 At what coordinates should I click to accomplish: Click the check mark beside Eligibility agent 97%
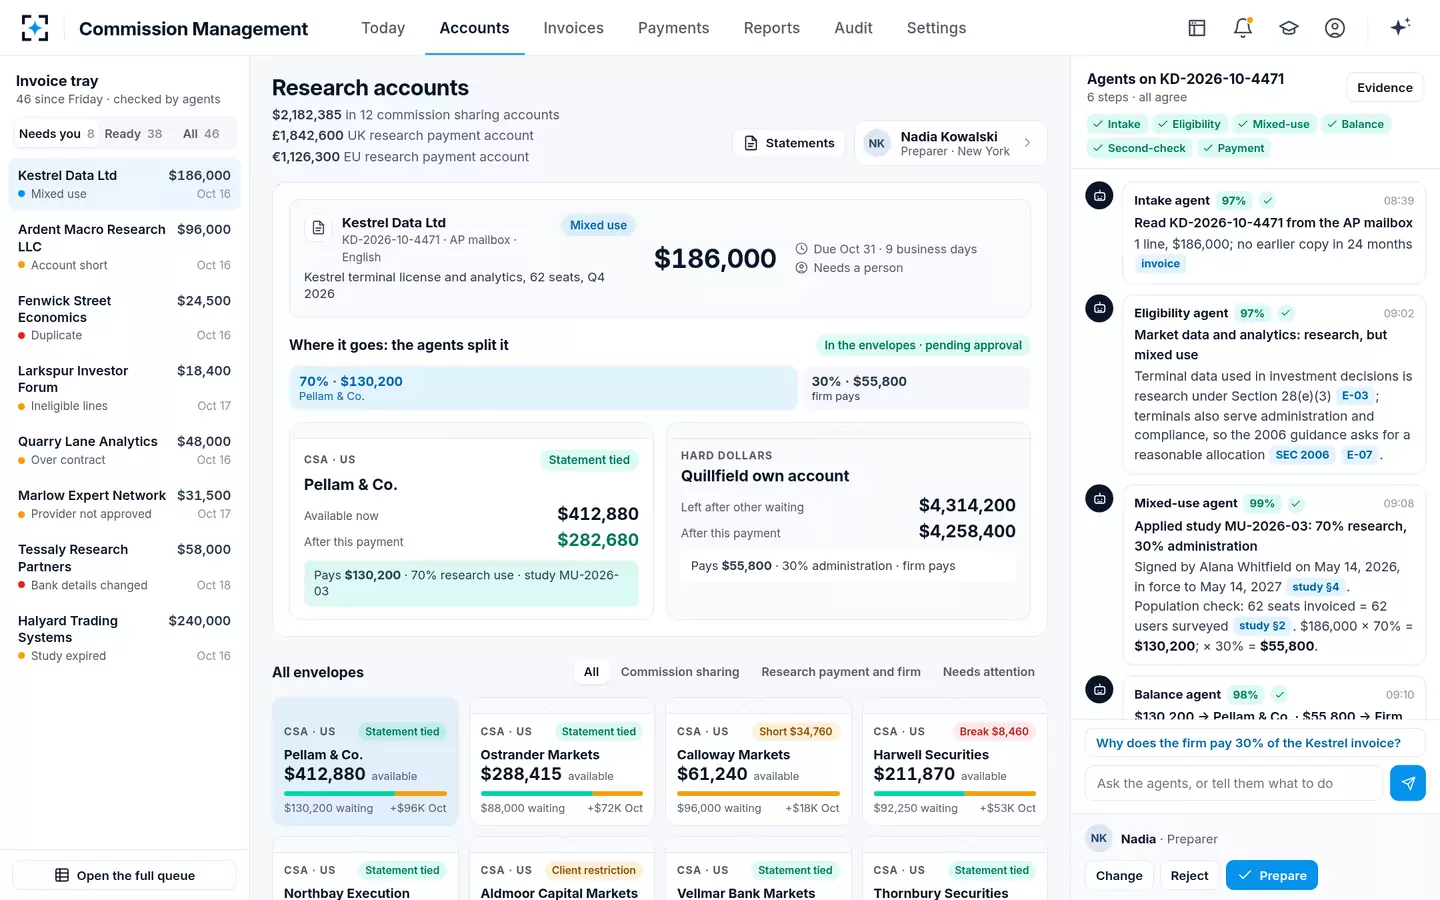[x=1286, y=313]
